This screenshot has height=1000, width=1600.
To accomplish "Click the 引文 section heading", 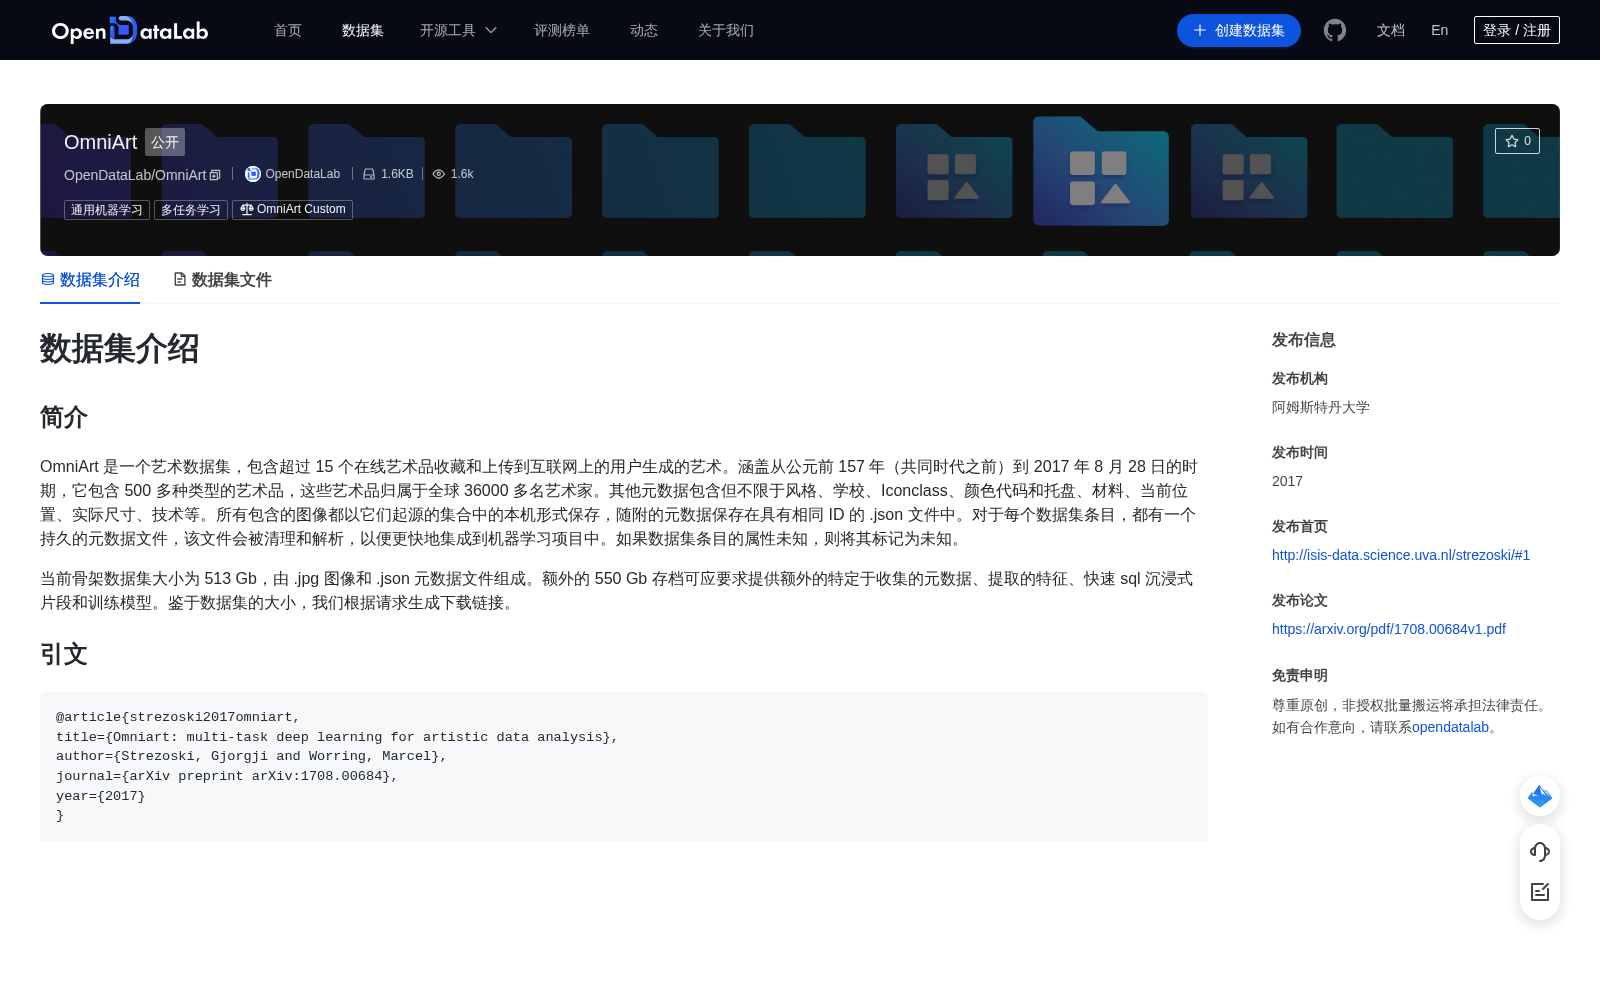I will (64, 654).
